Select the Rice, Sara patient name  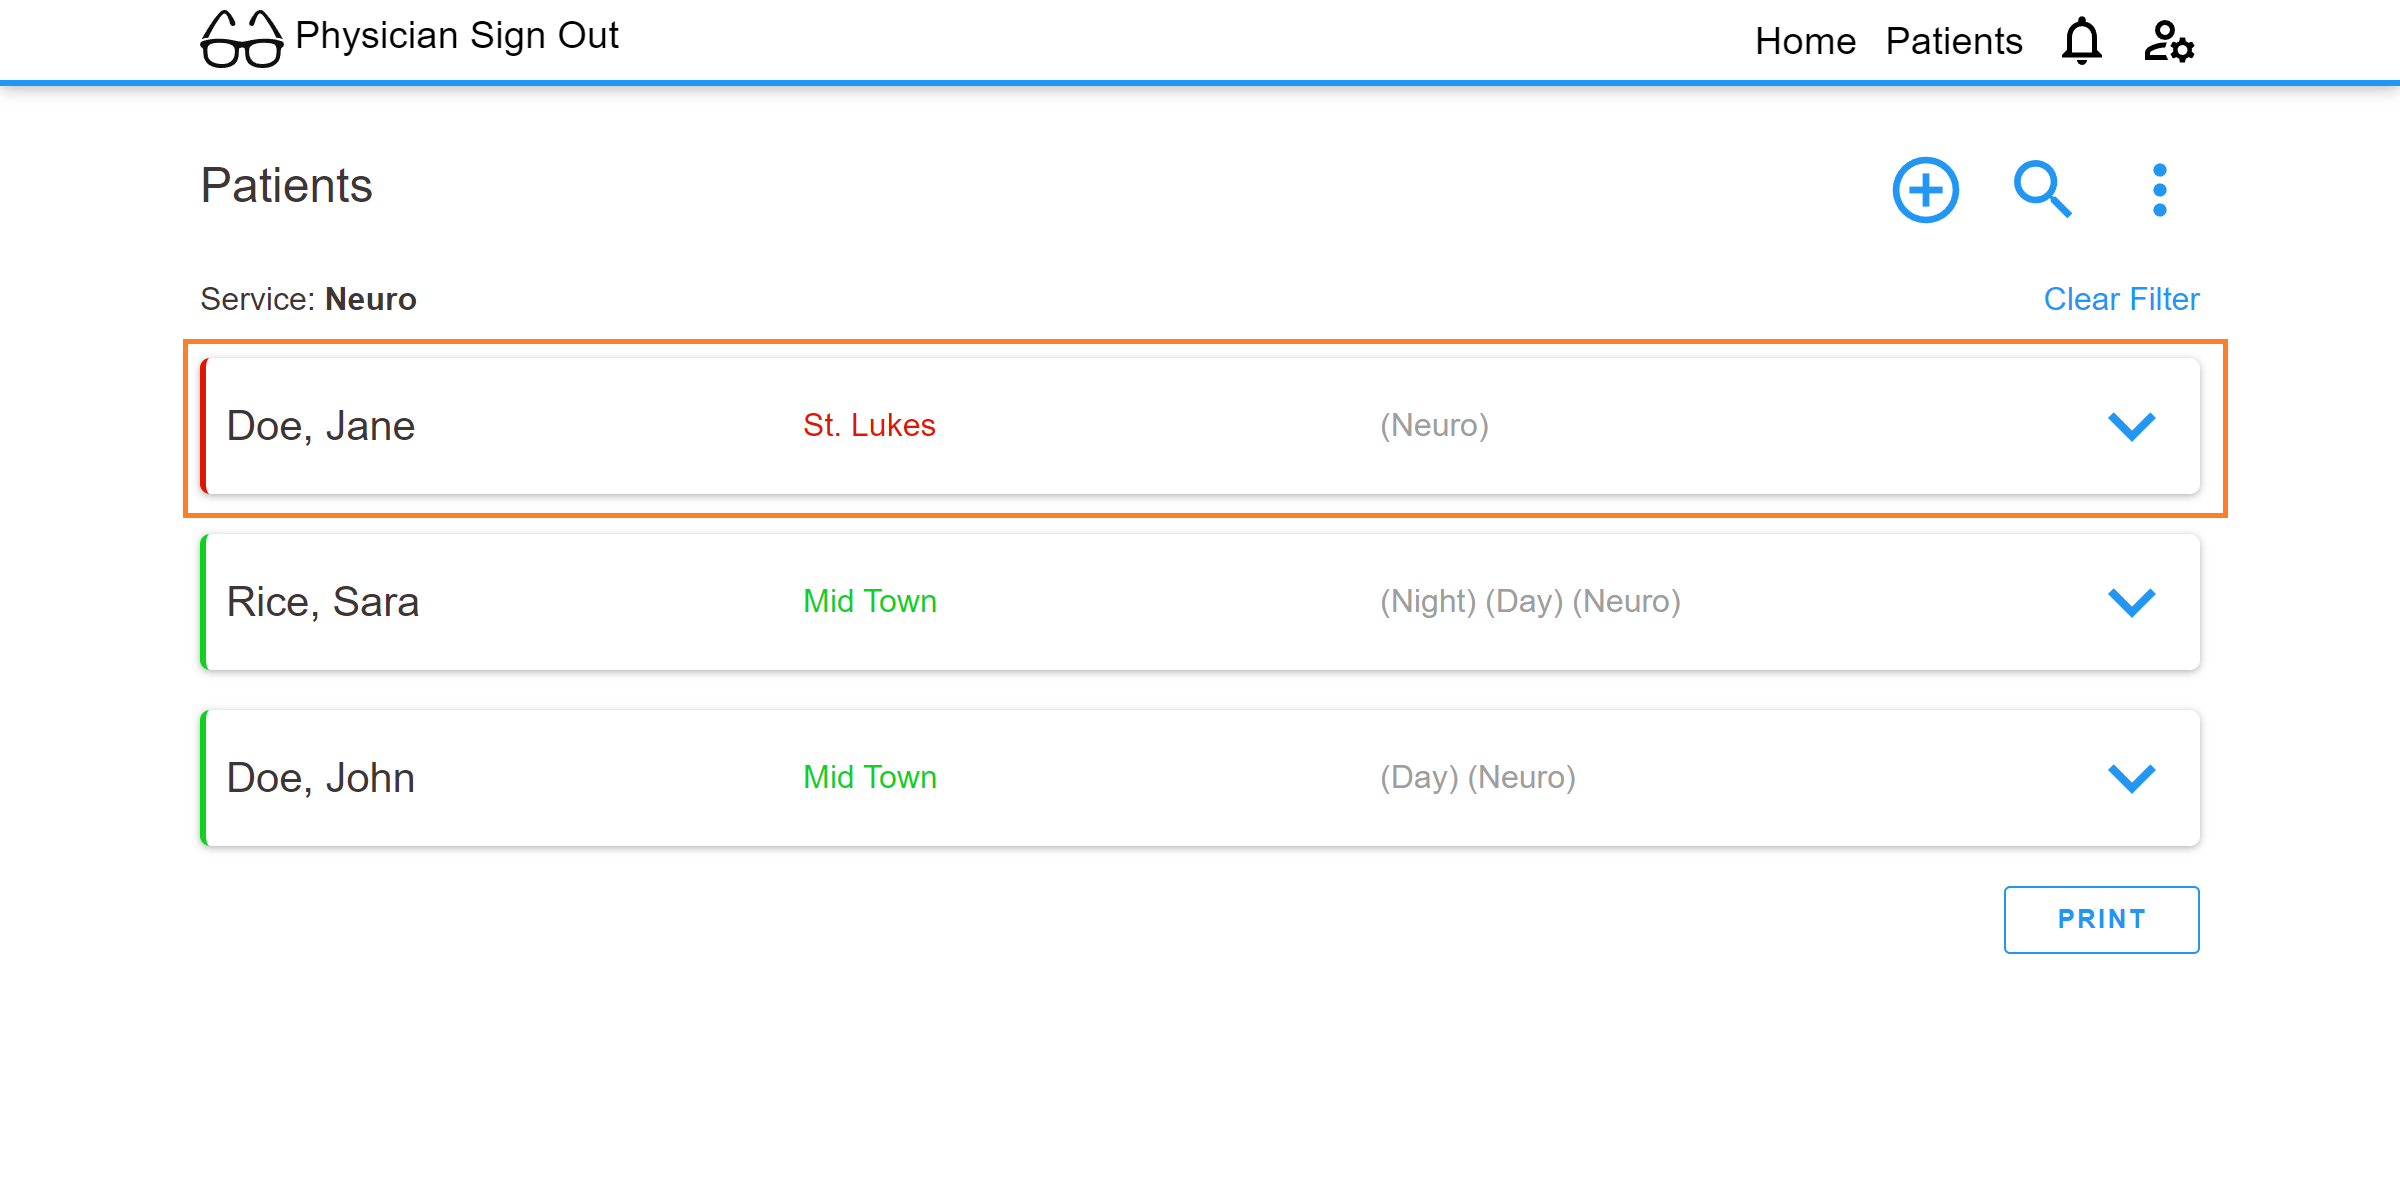[322, 602]
